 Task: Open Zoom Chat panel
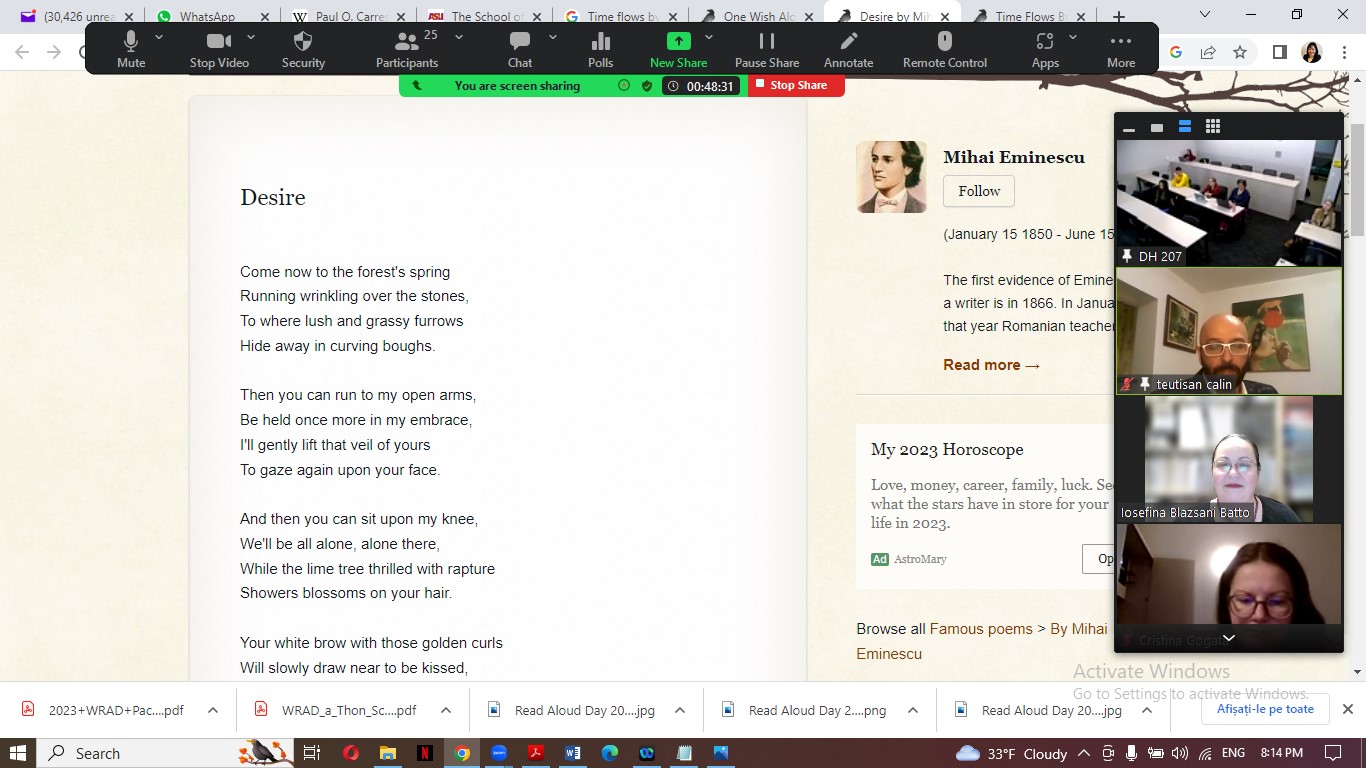520,48
